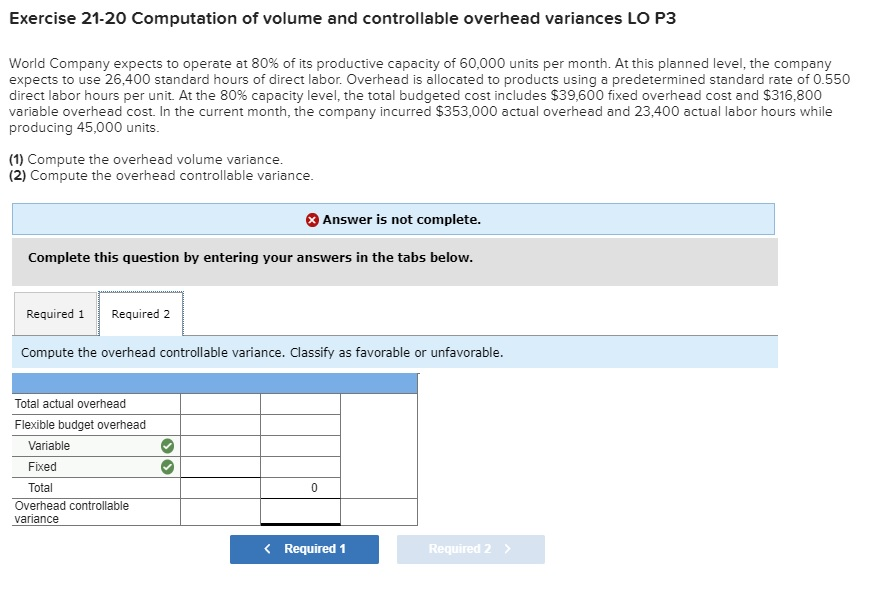Click the red X in the answer status banner
This screenshot has height=598, width=888.
(x=312, y=218)
